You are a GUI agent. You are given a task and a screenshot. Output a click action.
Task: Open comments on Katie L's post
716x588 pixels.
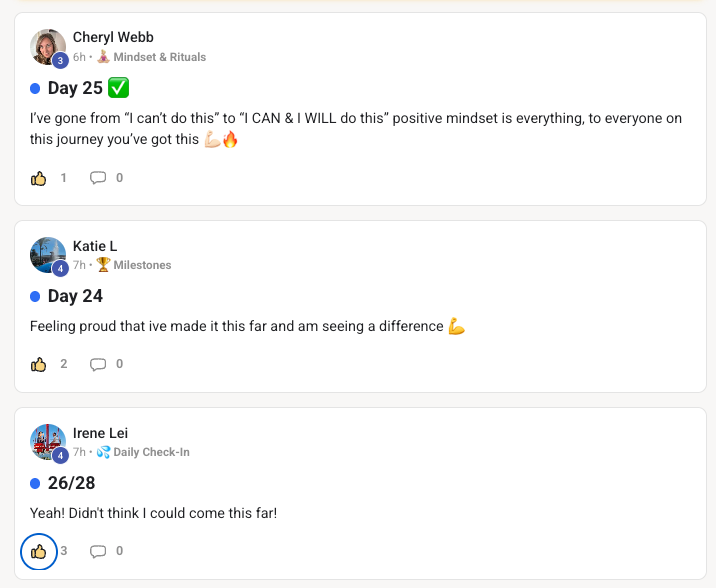pyautogui.click(x=98, y=364)
